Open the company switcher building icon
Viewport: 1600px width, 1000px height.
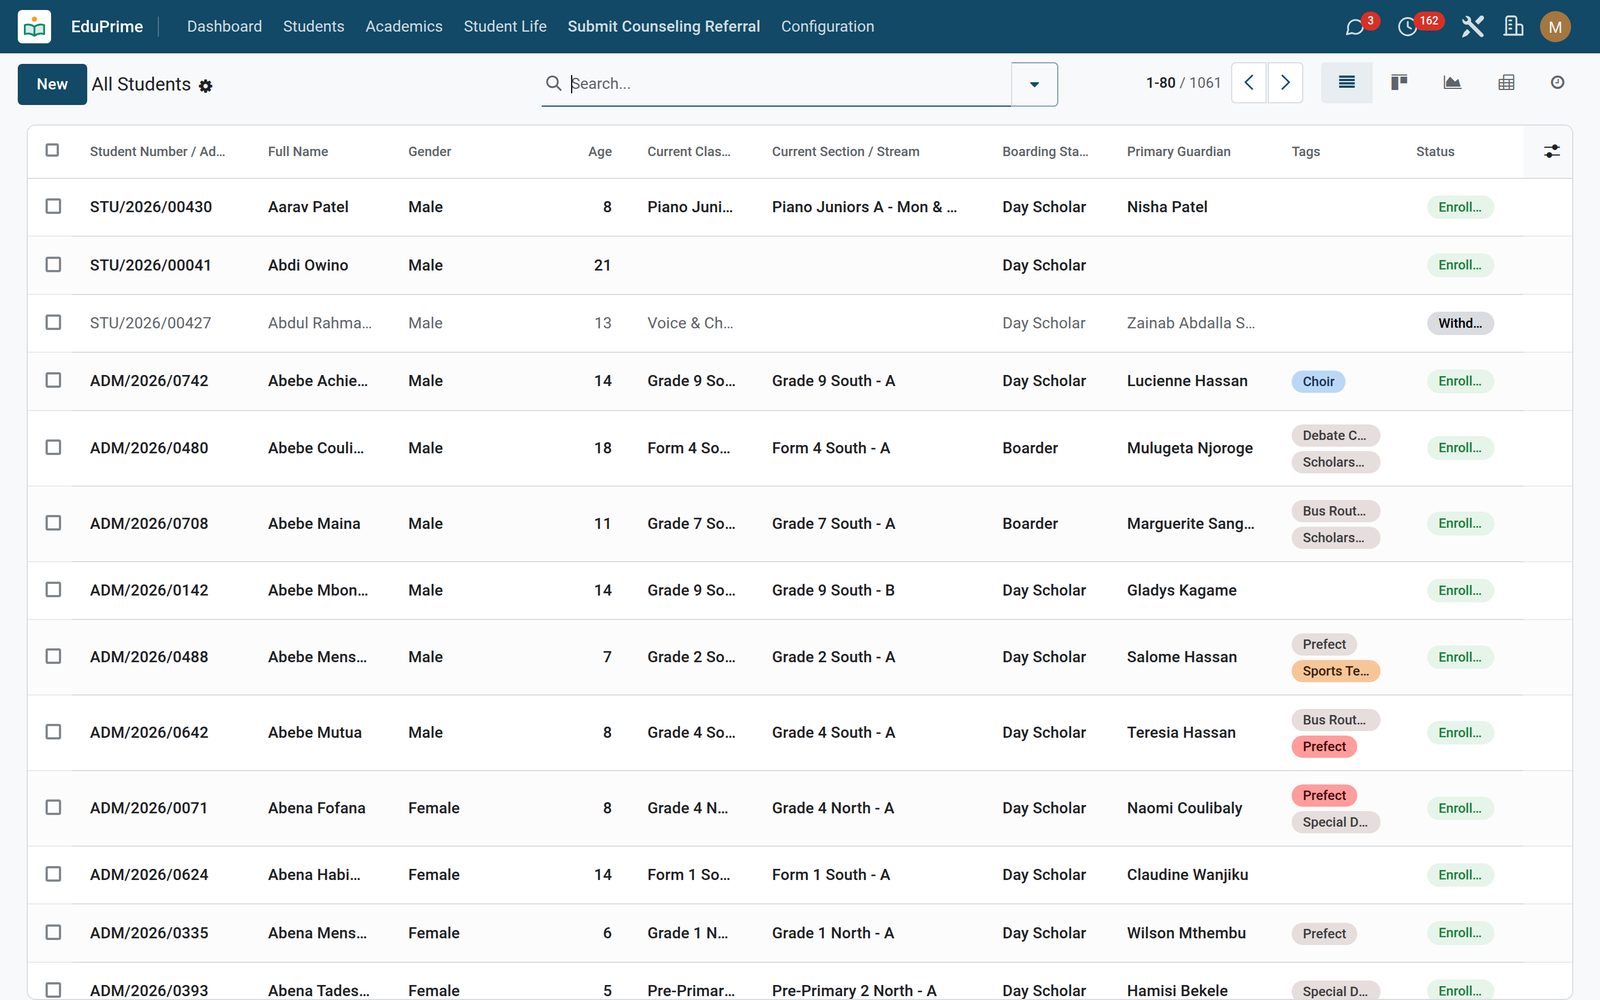point(1514,27)
